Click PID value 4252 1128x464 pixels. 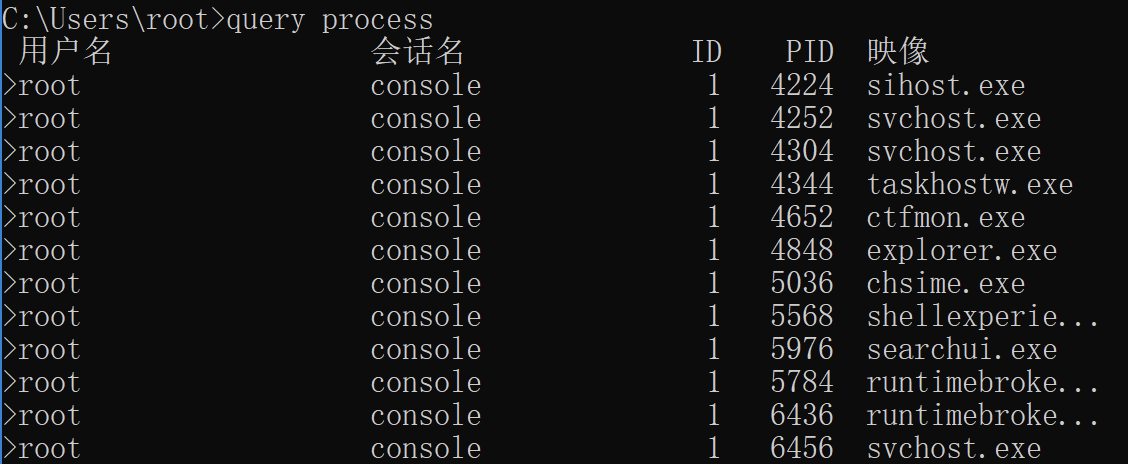click(801, 119)
